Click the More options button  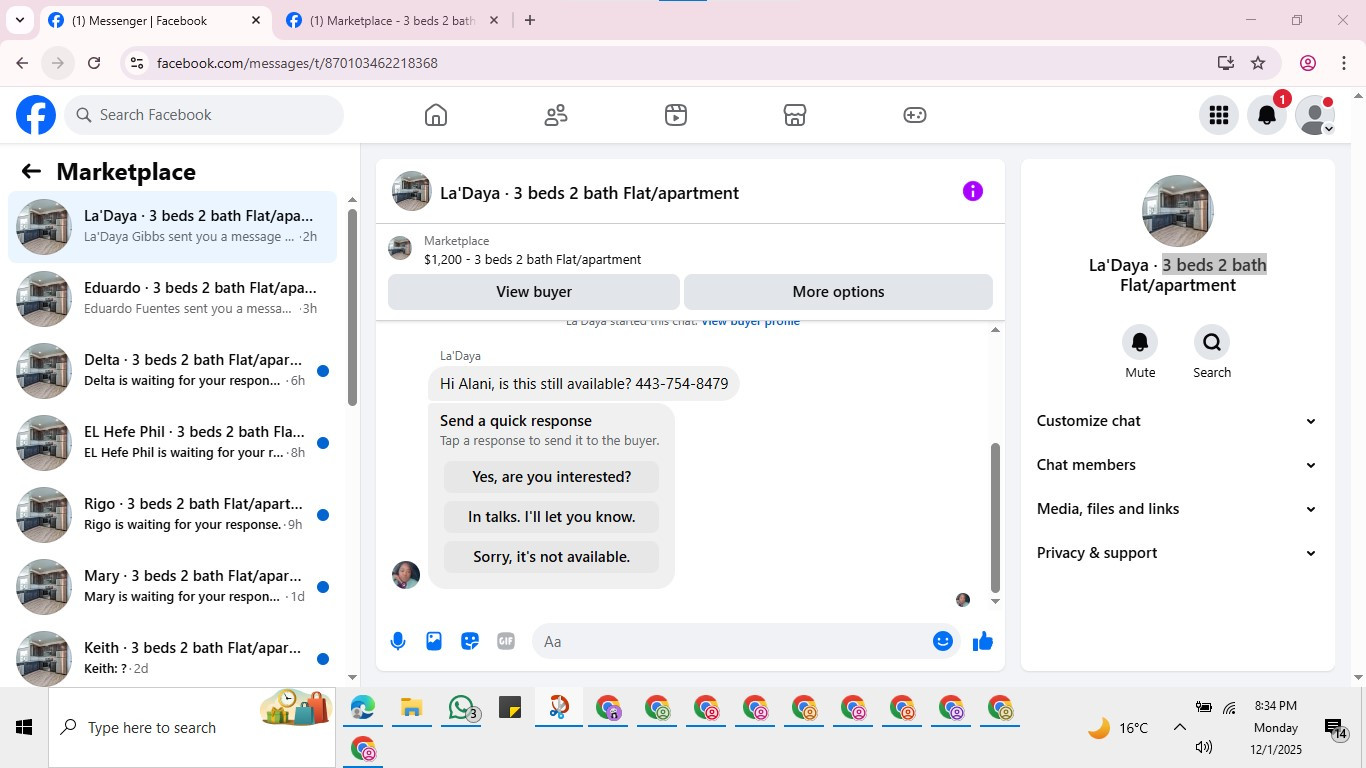click(838, 292)
